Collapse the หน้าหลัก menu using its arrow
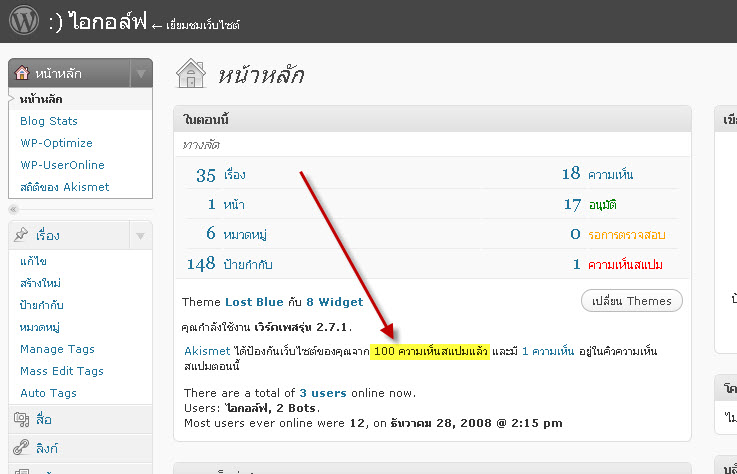The height and width of the screenshot is (474, 737). point(141,73)
